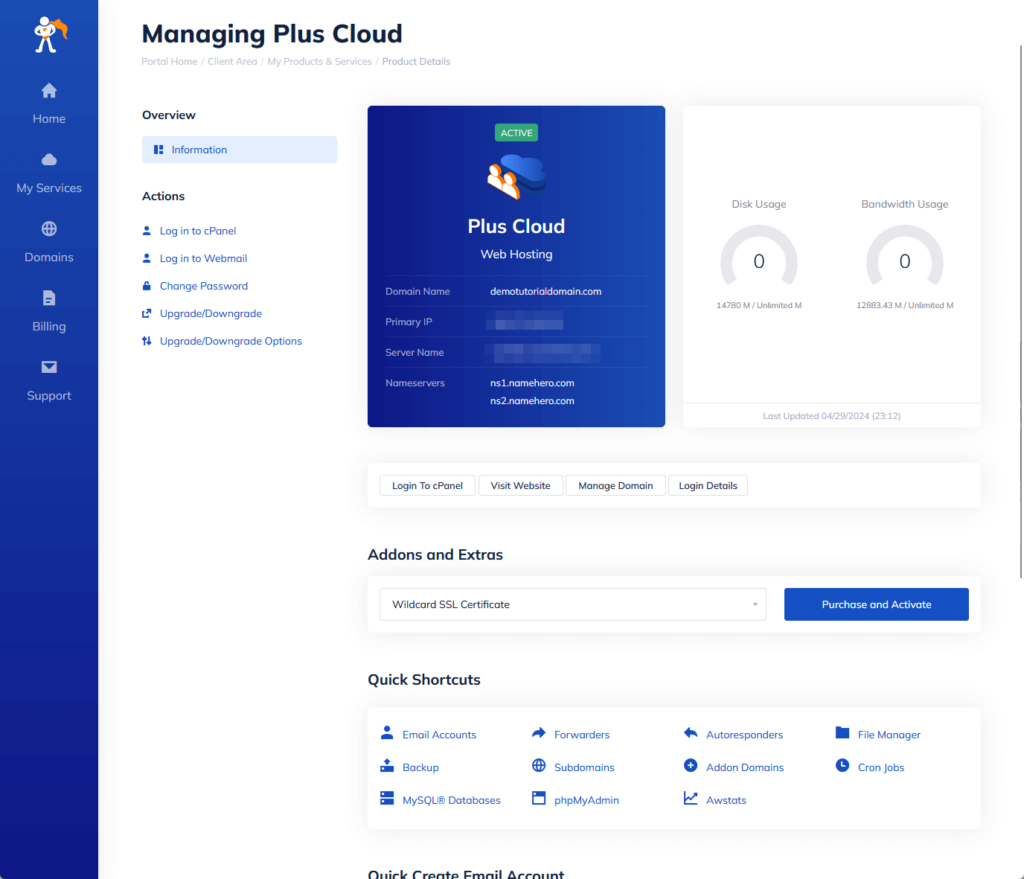This screenshot has height=879, width=1024.
Task: Open the Subdomains shortcut link
Action: [584, 767]
